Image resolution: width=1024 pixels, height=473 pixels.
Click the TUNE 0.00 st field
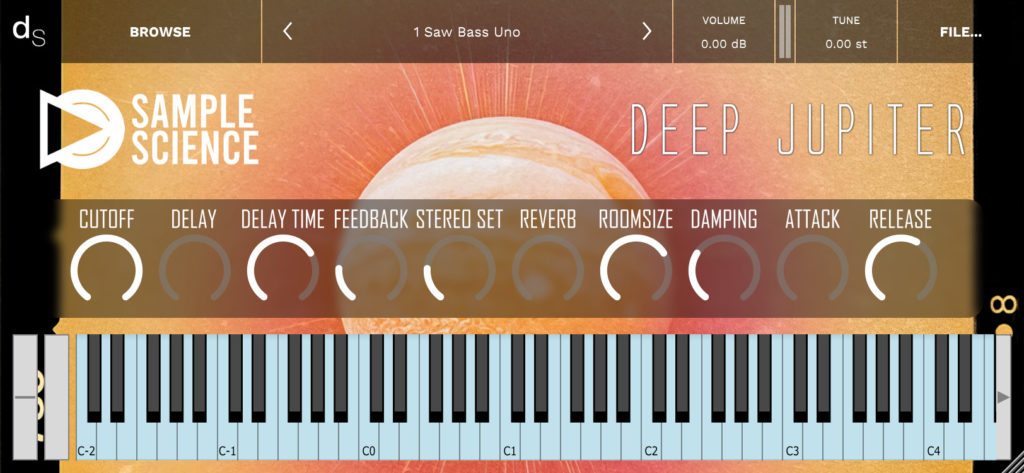coord(846,32)
